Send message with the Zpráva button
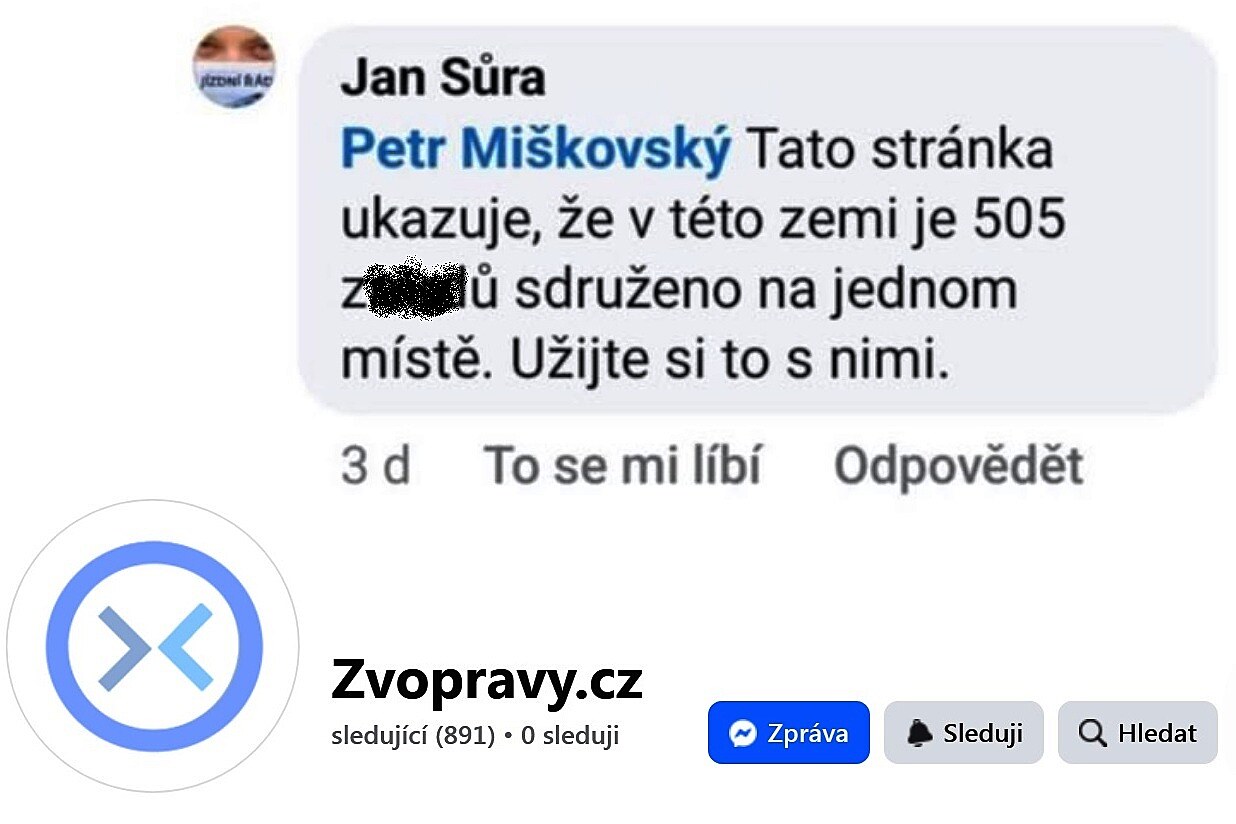The image size is (1236, 824). (x=789, y=733)
